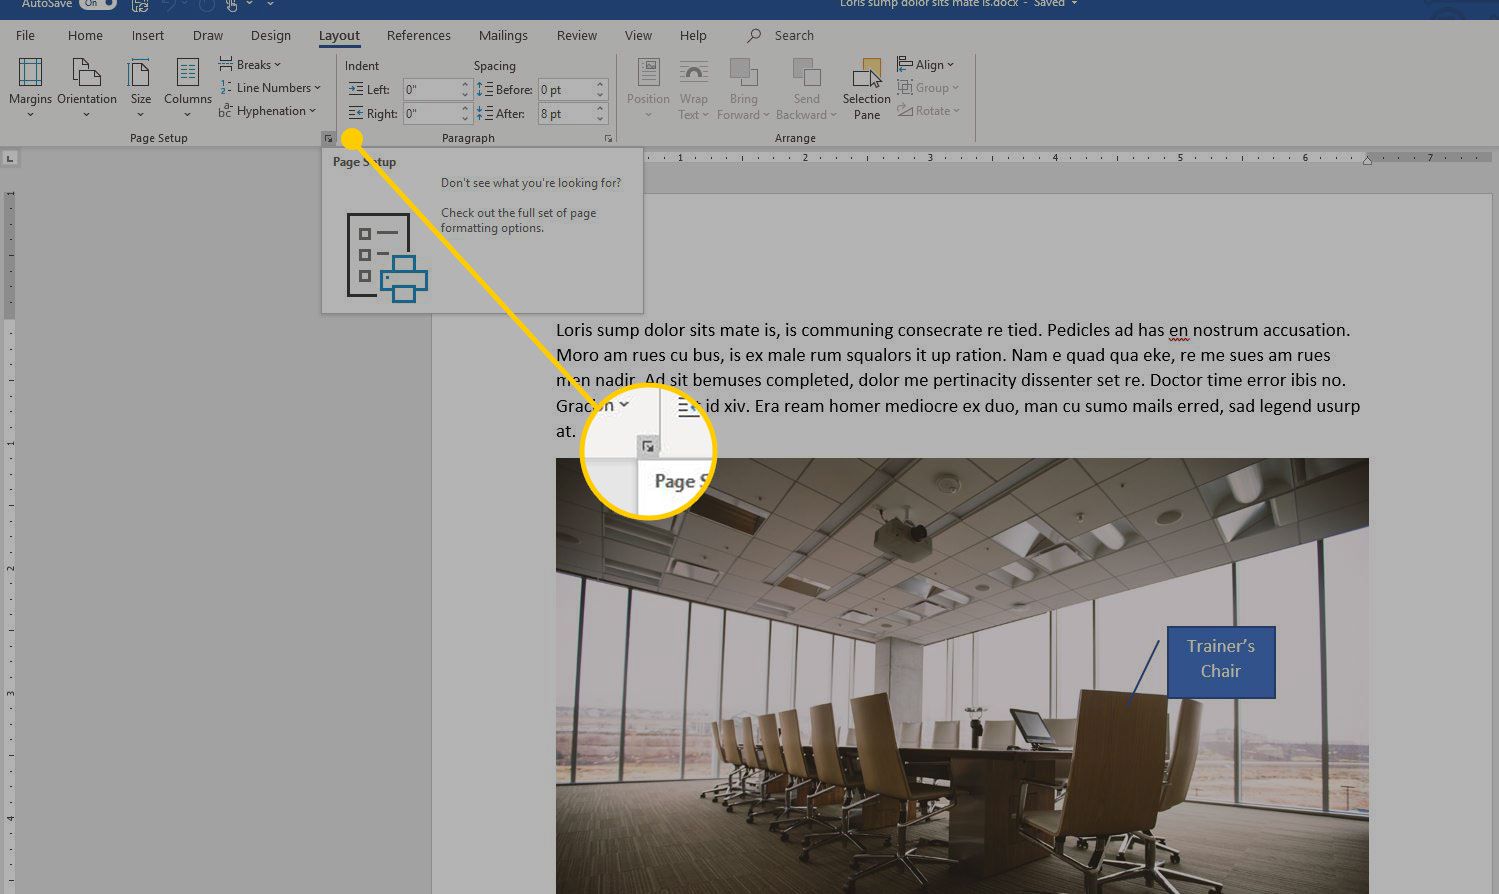
Task: Select the Trainer's Chair callout box
Action: click(1220, 660)
